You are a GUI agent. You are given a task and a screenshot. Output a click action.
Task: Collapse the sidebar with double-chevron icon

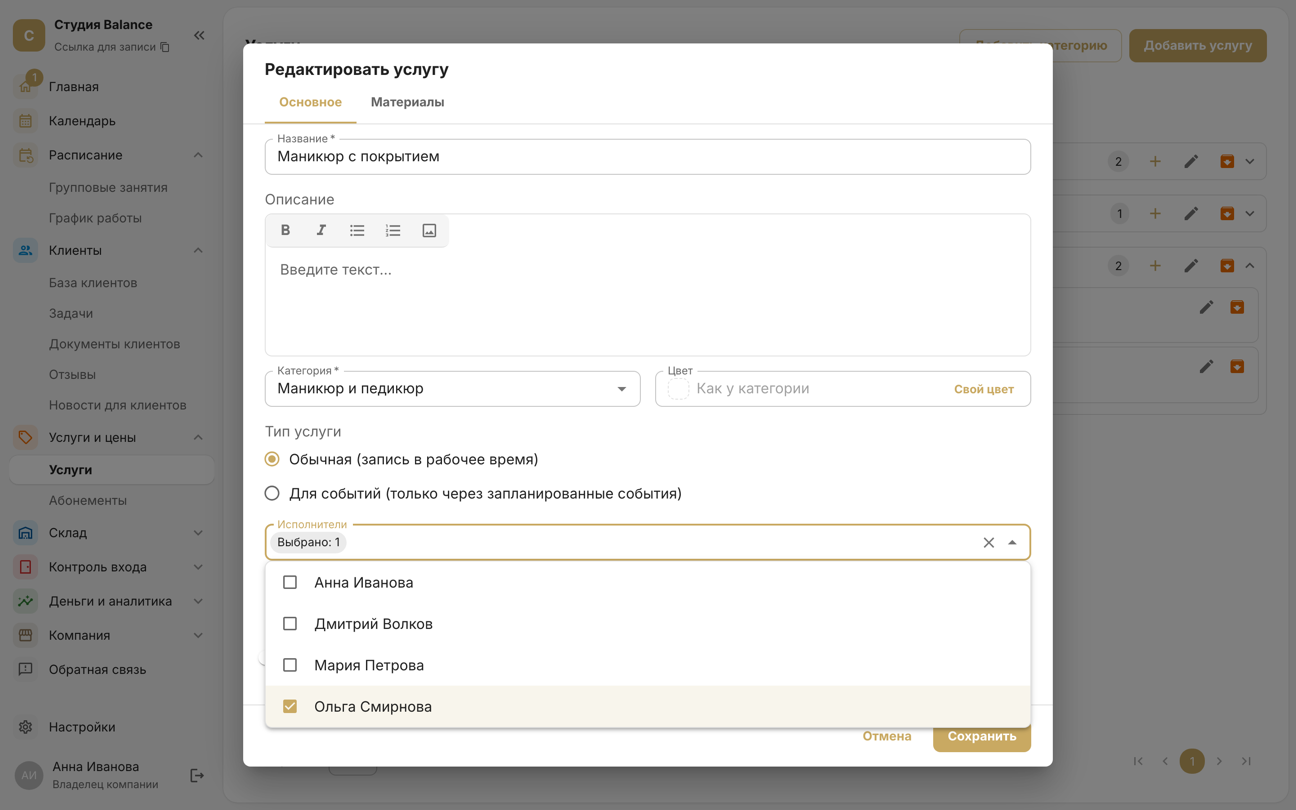199,35
